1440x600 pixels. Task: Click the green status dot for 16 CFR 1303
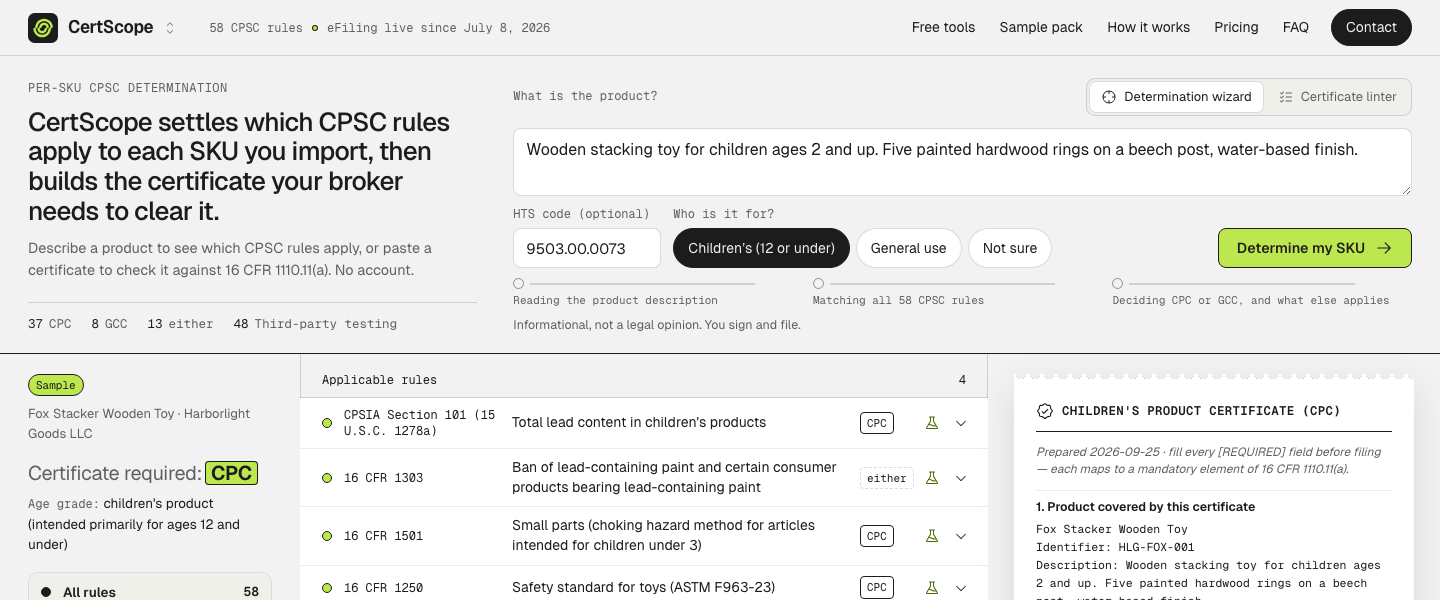(x=327, y=478)
